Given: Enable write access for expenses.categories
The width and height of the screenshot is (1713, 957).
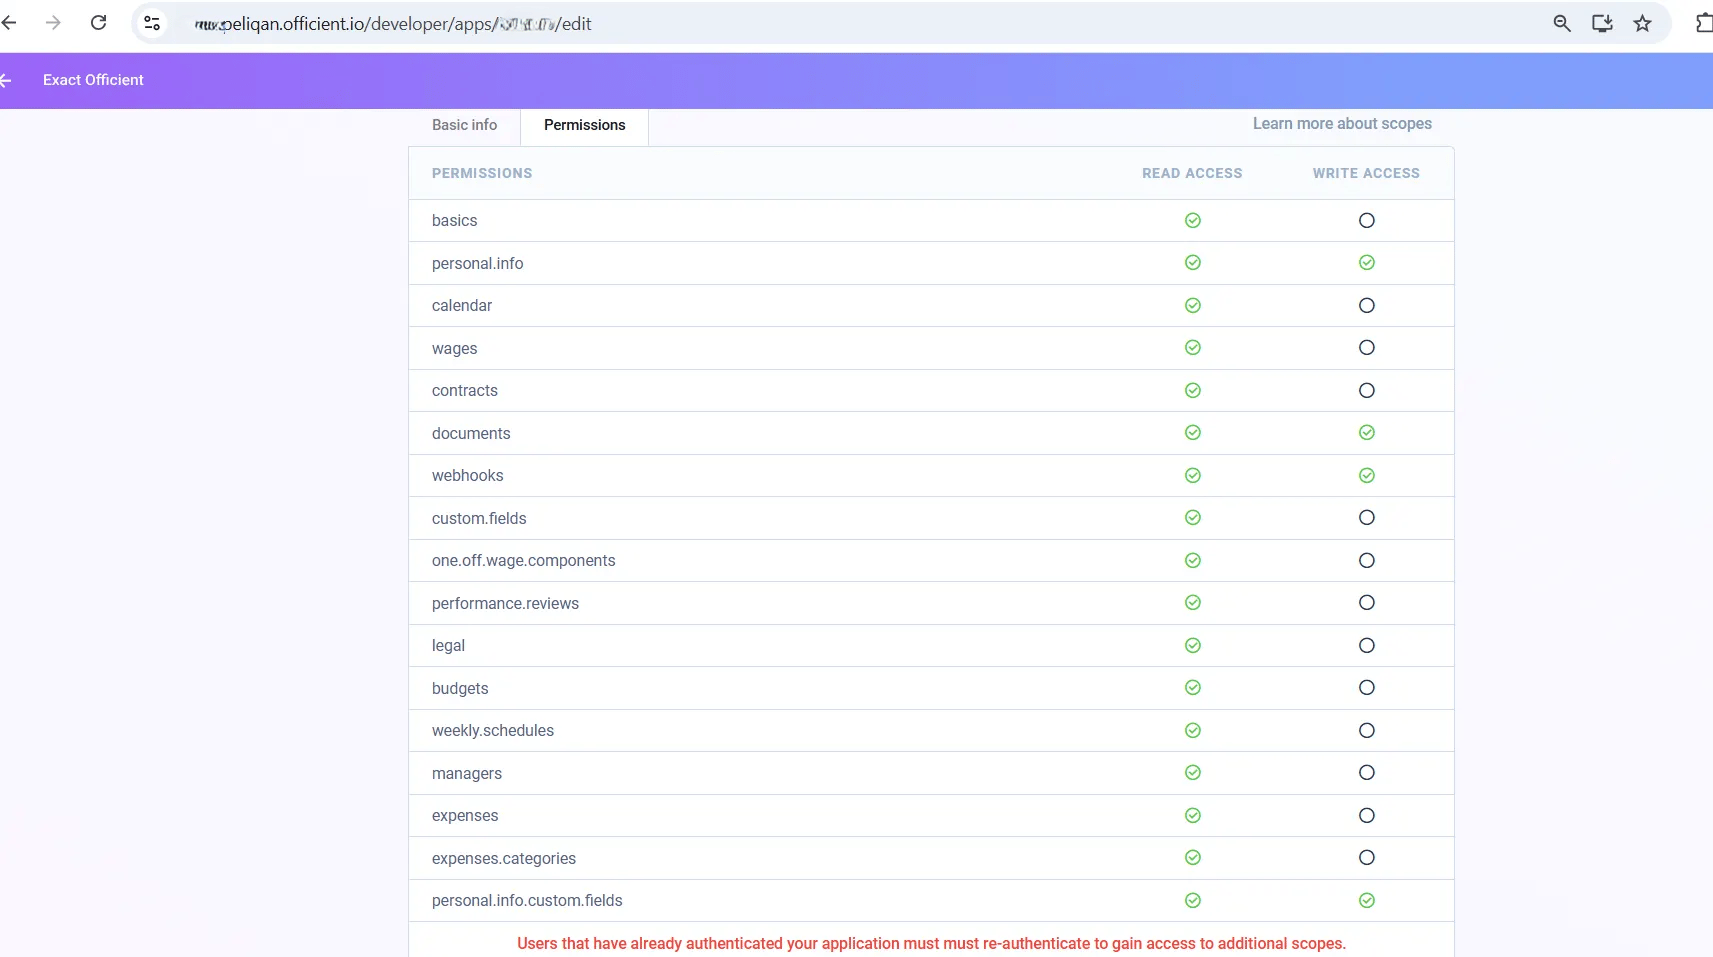Looking at the screenshot, I should click(x=1366, y=858).
